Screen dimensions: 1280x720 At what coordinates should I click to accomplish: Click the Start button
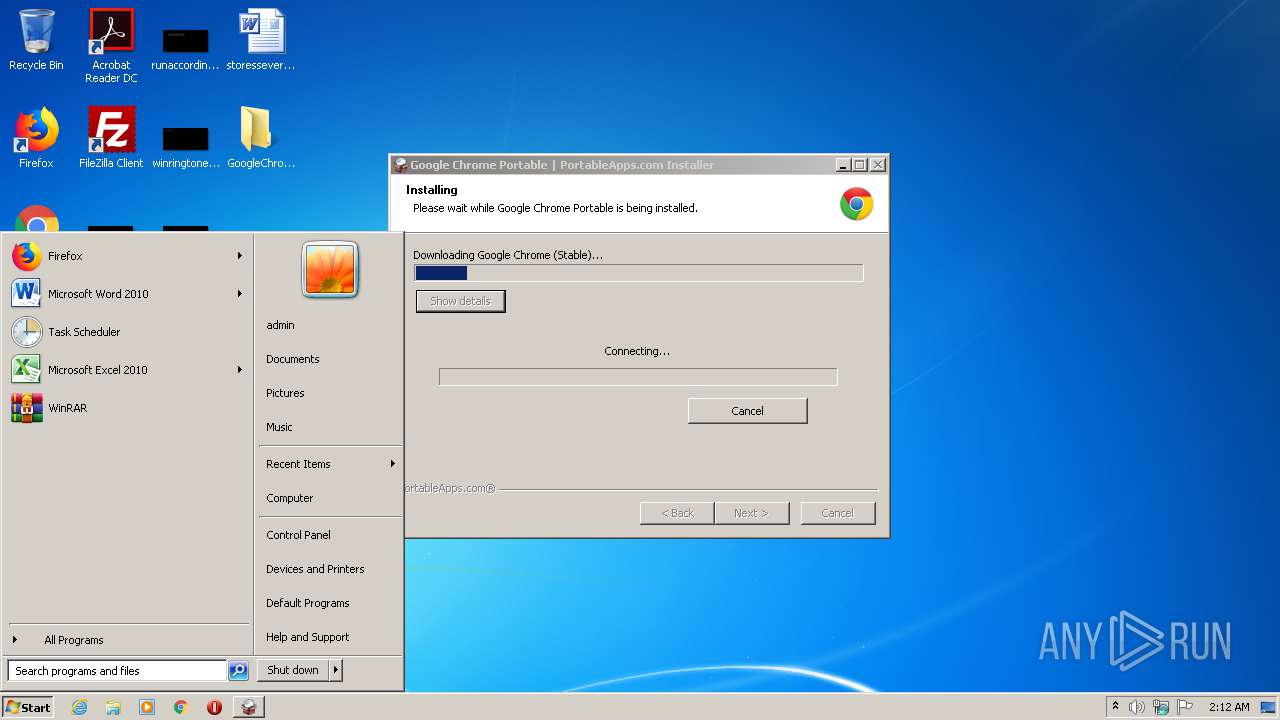pos(28,707)
